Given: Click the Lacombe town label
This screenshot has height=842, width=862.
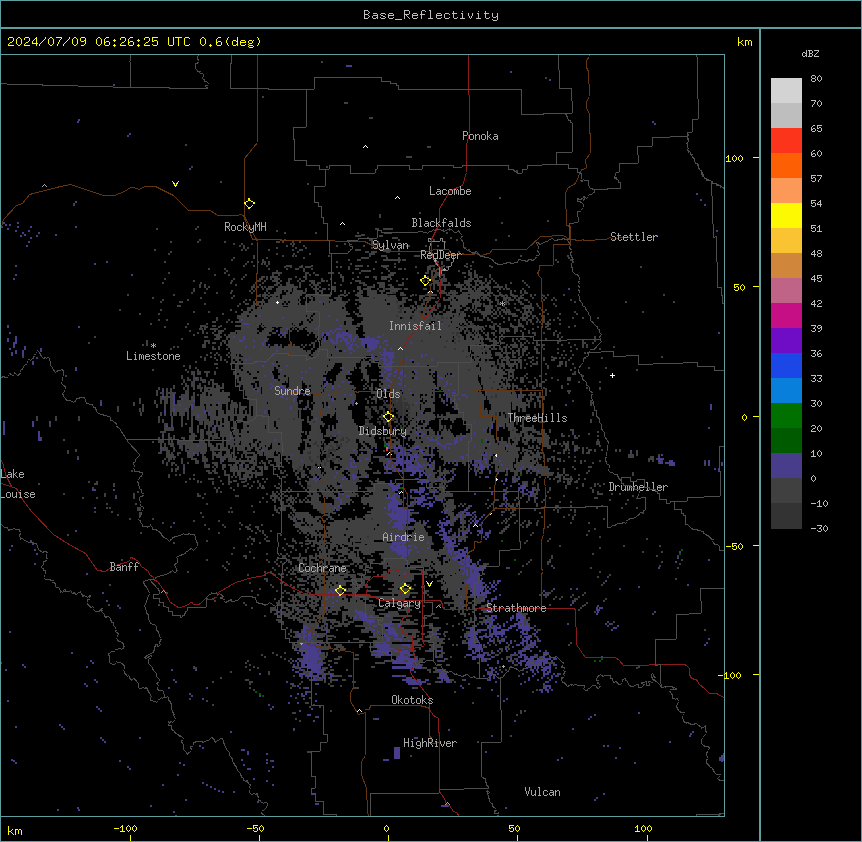Looking at the screenshot, I should click(x=450, y=191).
